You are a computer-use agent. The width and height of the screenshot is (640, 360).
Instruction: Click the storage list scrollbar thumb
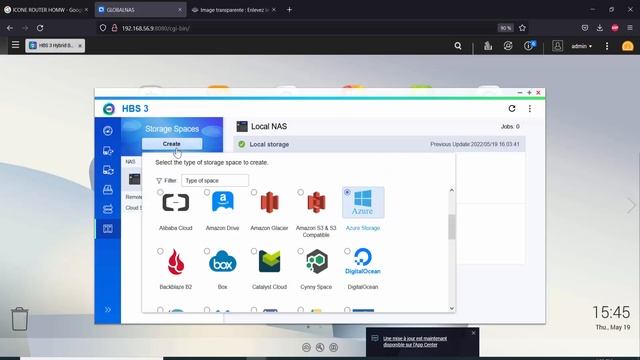click(451, 227)
